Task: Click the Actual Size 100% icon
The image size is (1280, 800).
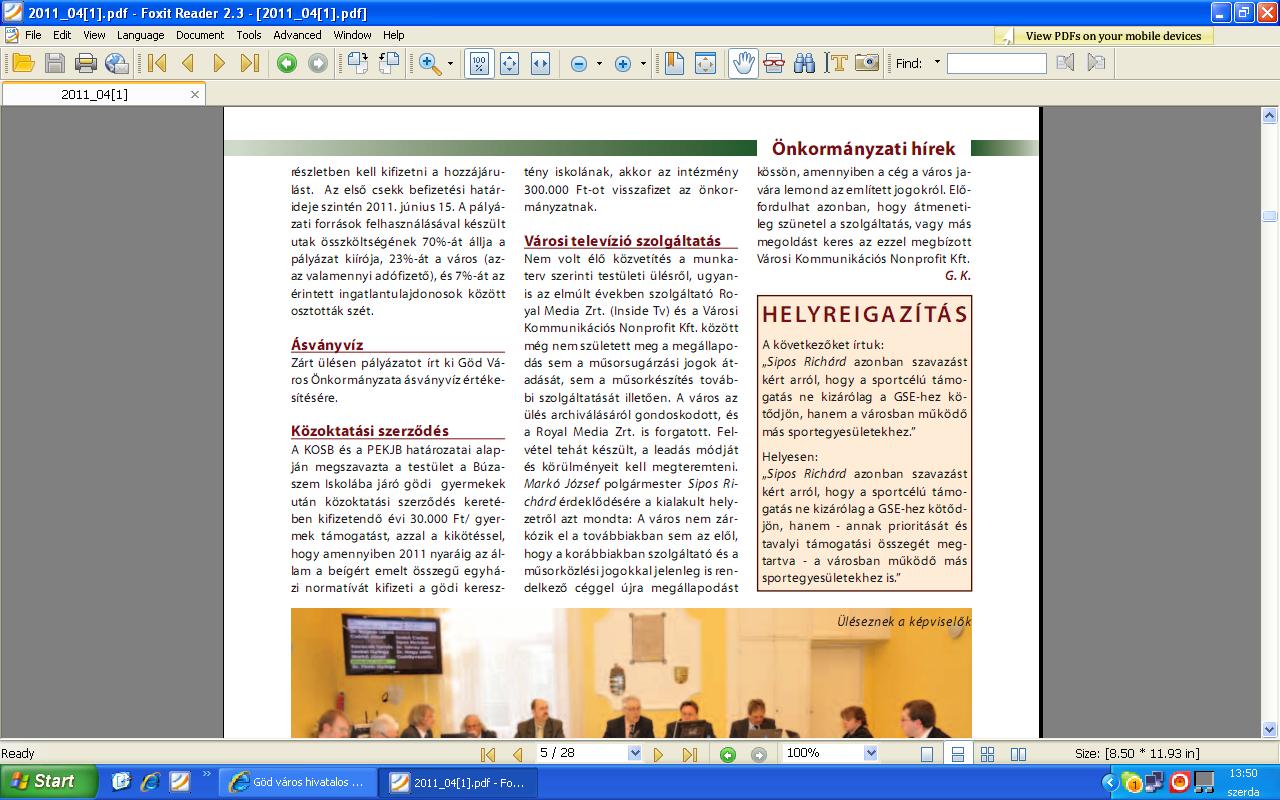Action: point(479,64)
